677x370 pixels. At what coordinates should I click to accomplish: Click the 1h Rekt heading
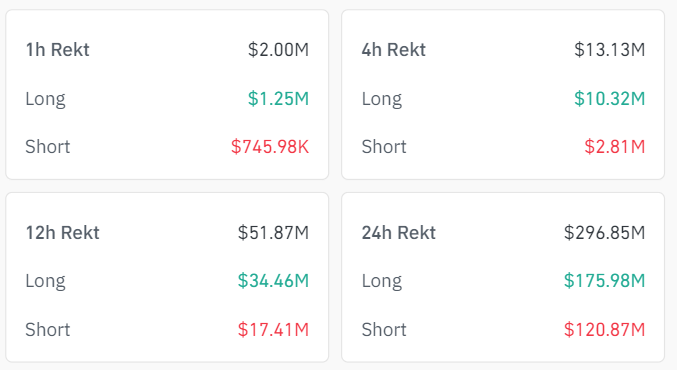(x=57, y=50)
